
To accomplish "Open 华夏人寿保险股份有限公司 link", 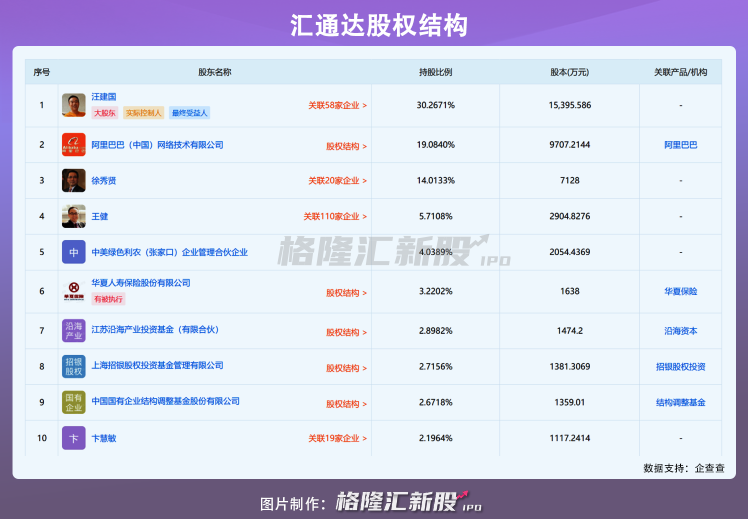I will pyautogui.click(x=141, y=283).
